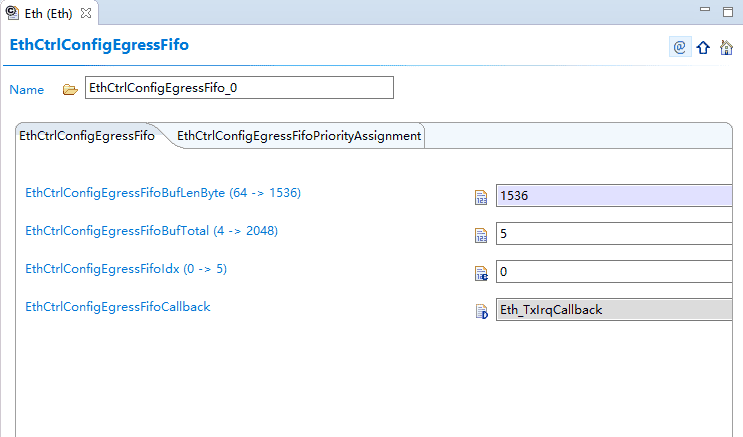743x437 pixels.
Task: Click integer icon for BufTotal parameter
Action: tap(481, 235)
